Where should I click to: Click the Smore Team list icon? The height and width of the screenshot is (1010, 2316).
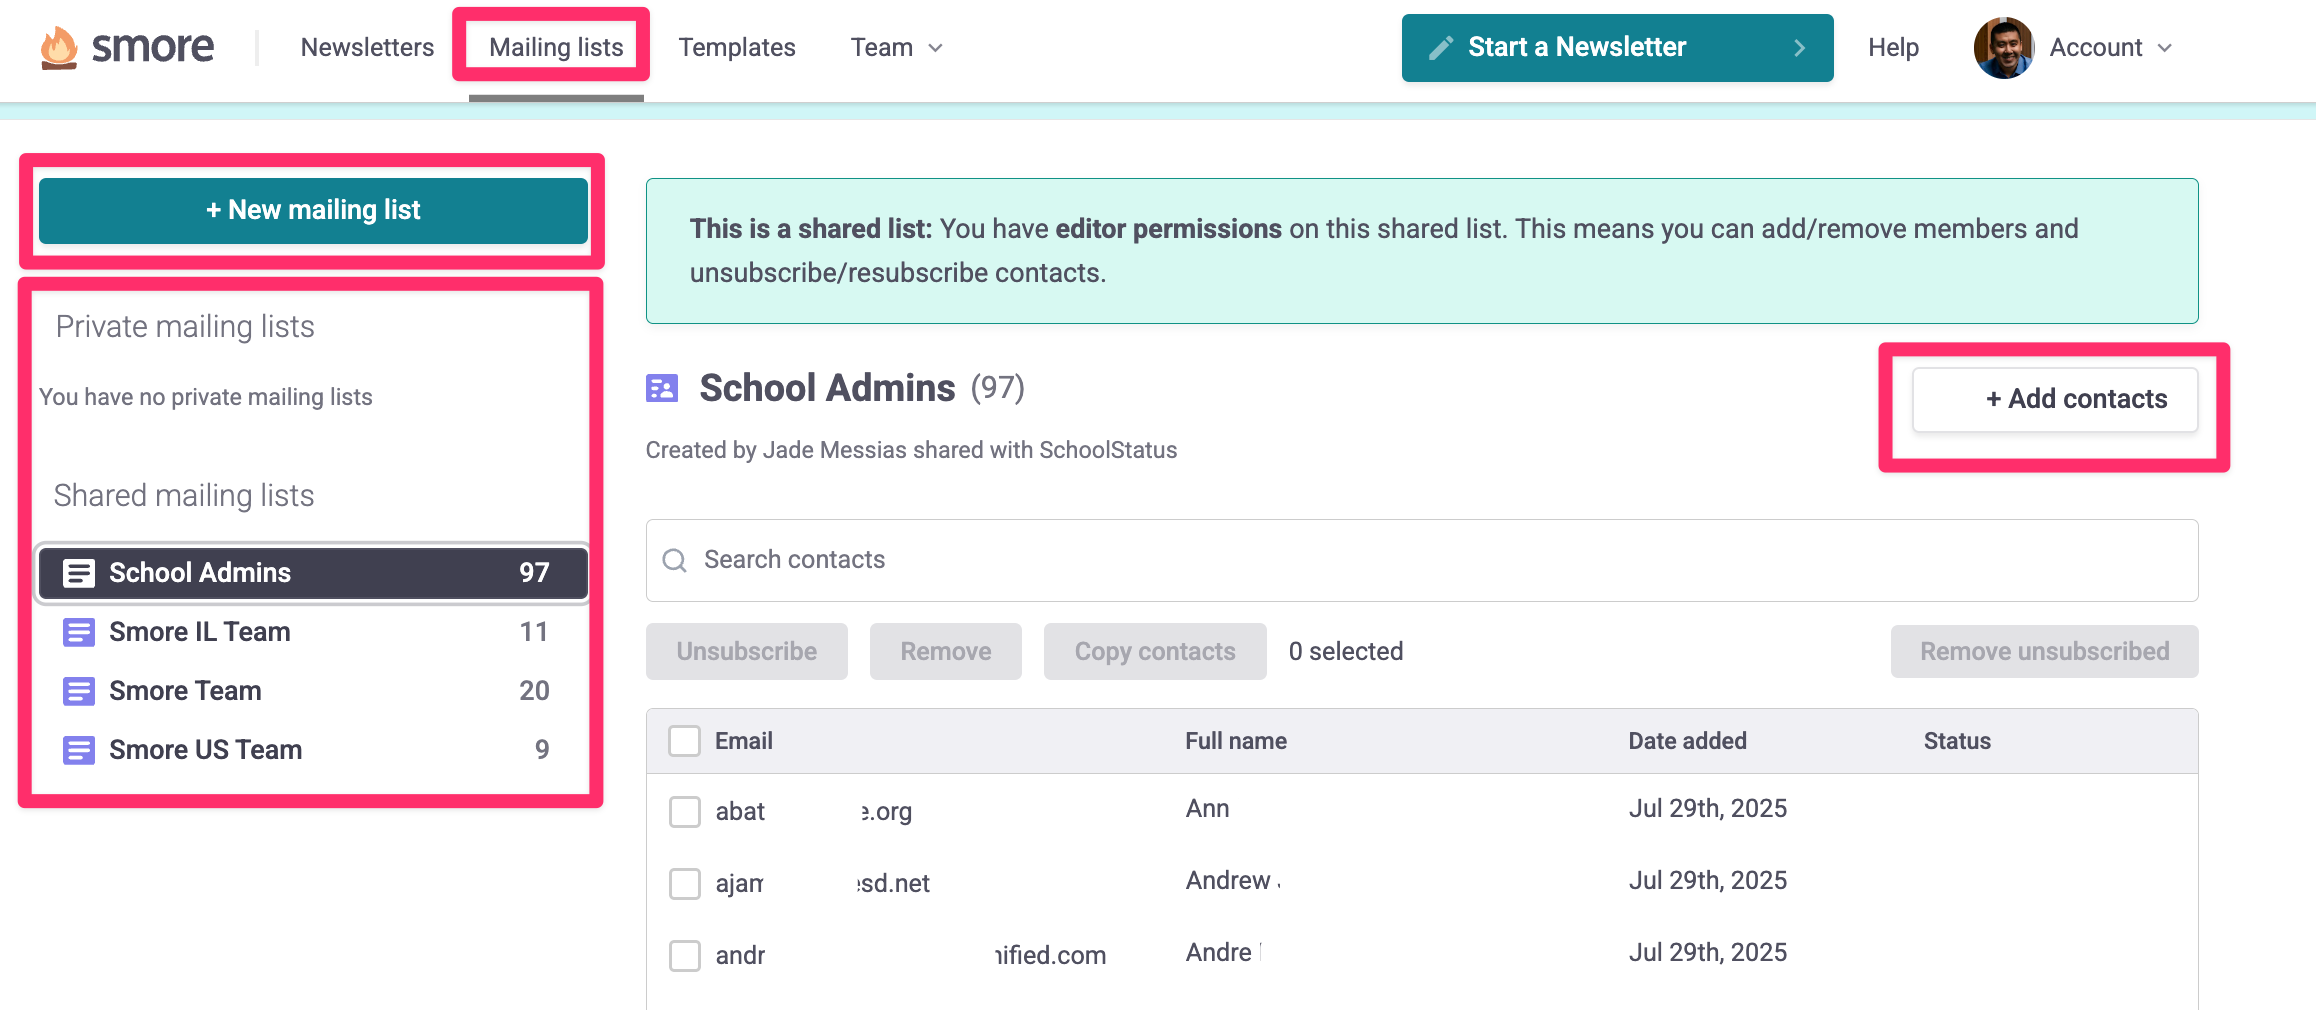coord(79,691)
